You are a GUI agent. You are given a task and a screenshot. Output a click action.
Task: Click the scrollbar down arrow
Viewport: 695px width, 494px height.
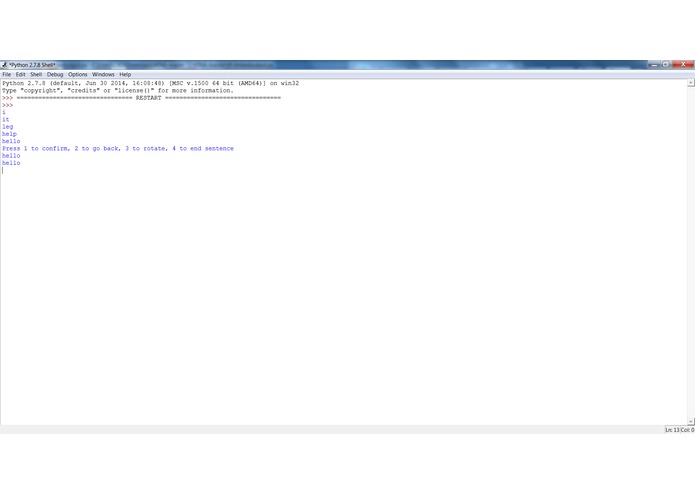click(x=691, y=421)
